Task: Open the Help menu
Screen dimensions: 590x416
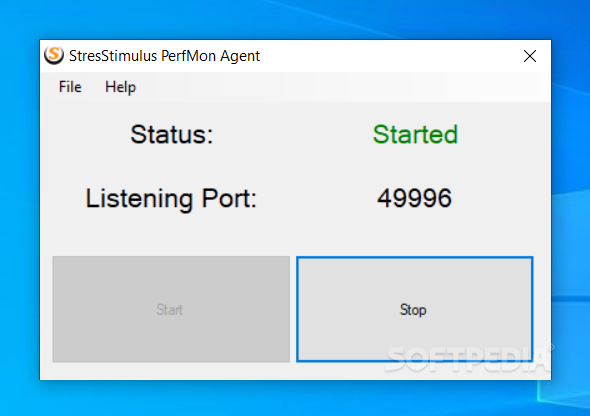Action: click(120, 87)
